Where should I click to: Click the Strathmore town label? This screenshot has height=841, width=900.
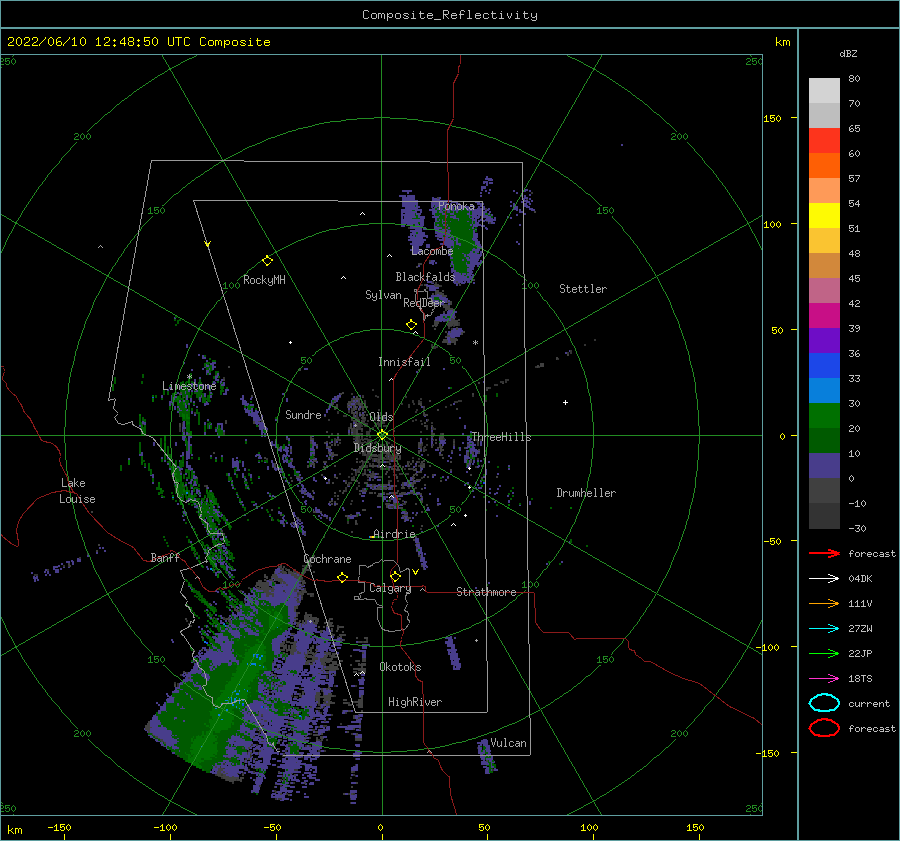[x=486, y=592]
